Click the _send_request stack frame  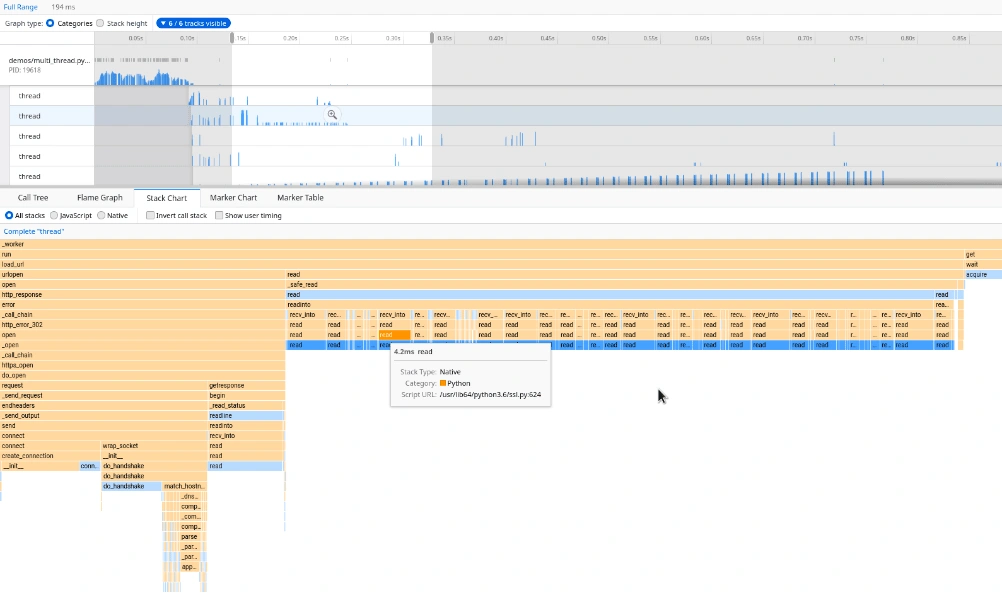pos(104,396)
